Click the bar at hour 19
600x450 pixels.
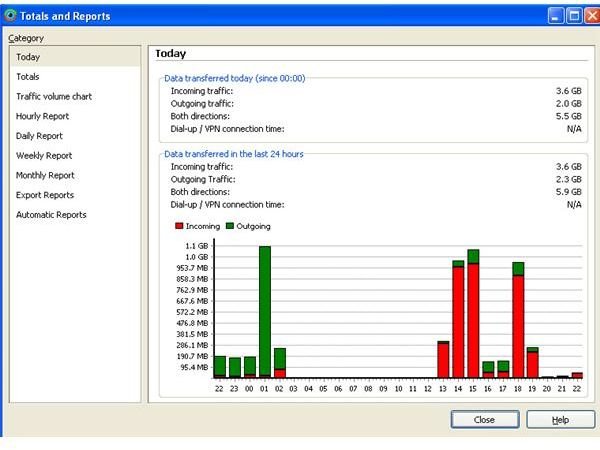tap(533, 363)
